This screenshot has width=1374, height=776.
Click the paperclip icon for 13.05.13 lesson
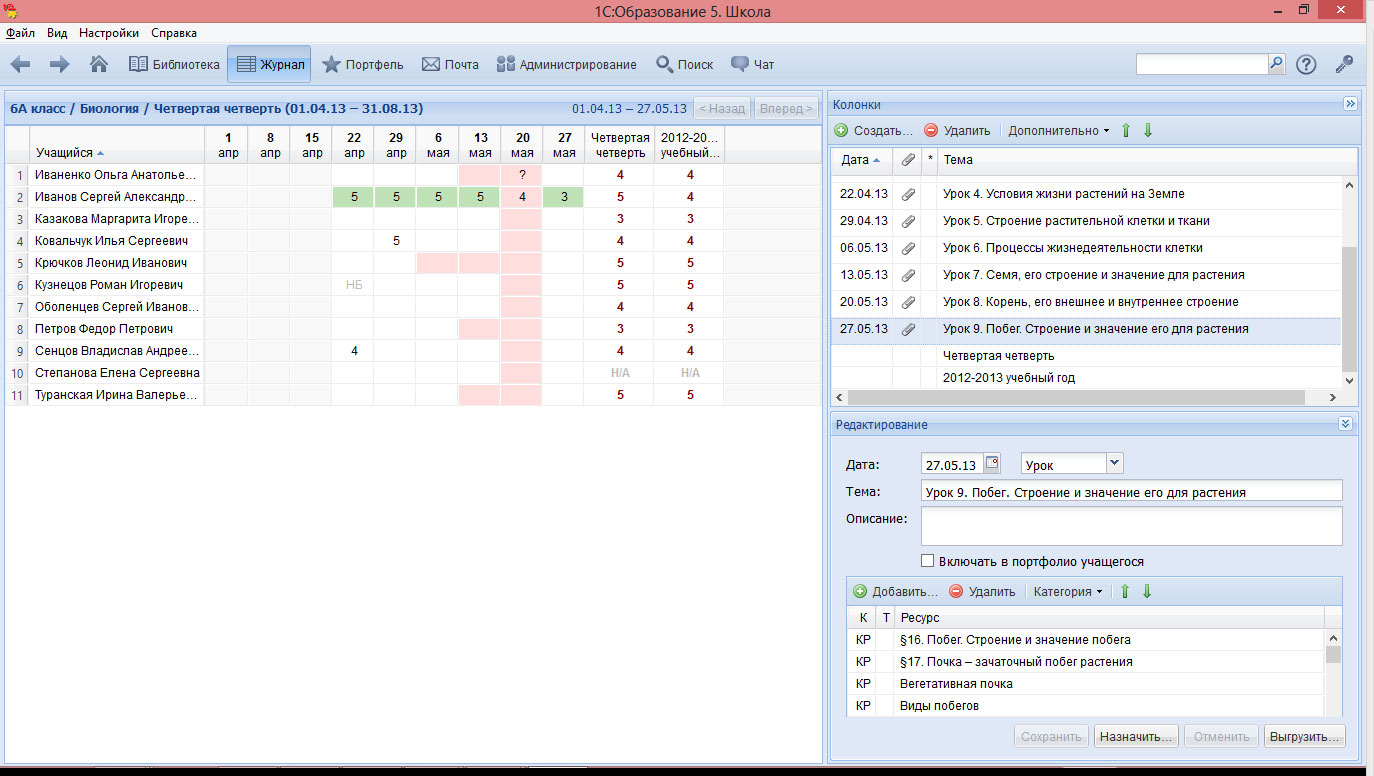pyautogui.click(x=908, y=275)
